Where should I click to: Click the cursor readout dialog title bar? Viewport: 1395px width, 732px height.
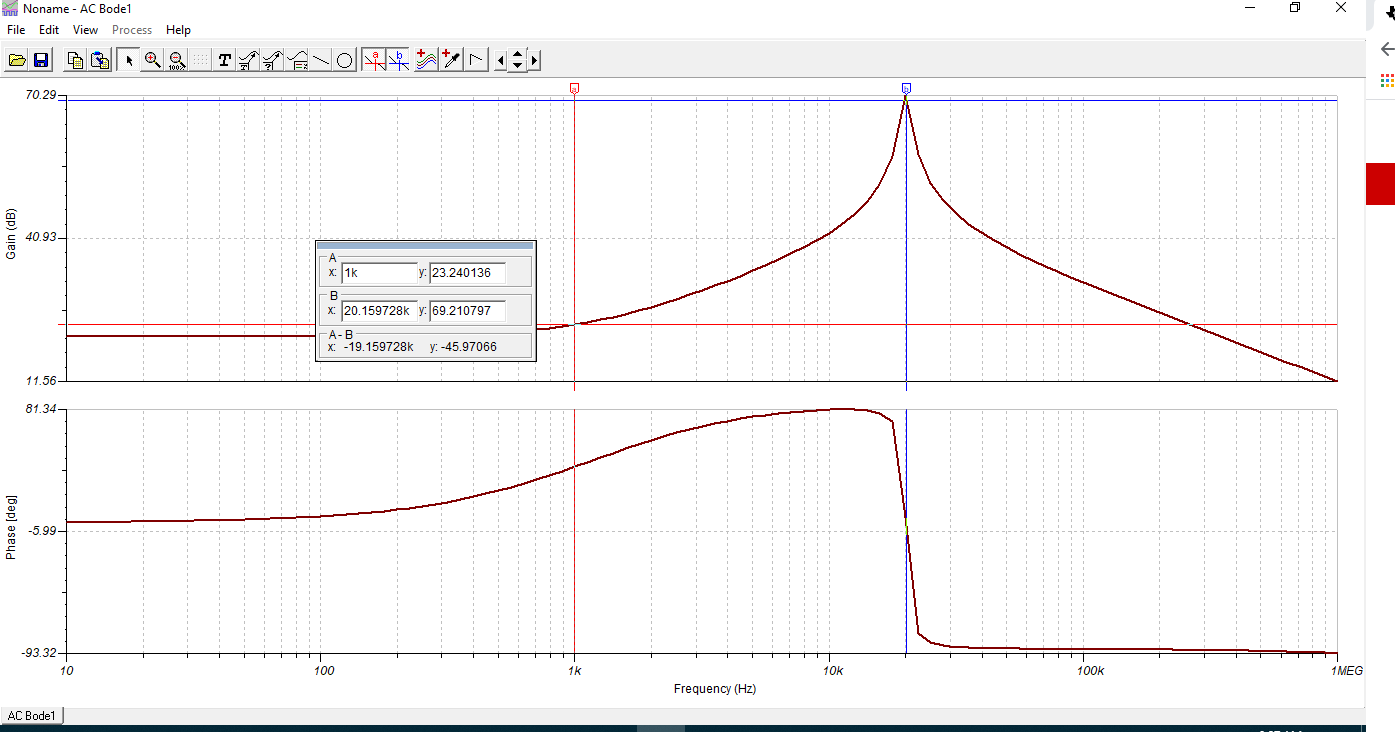pyautogui.click(x=425, y=245)
